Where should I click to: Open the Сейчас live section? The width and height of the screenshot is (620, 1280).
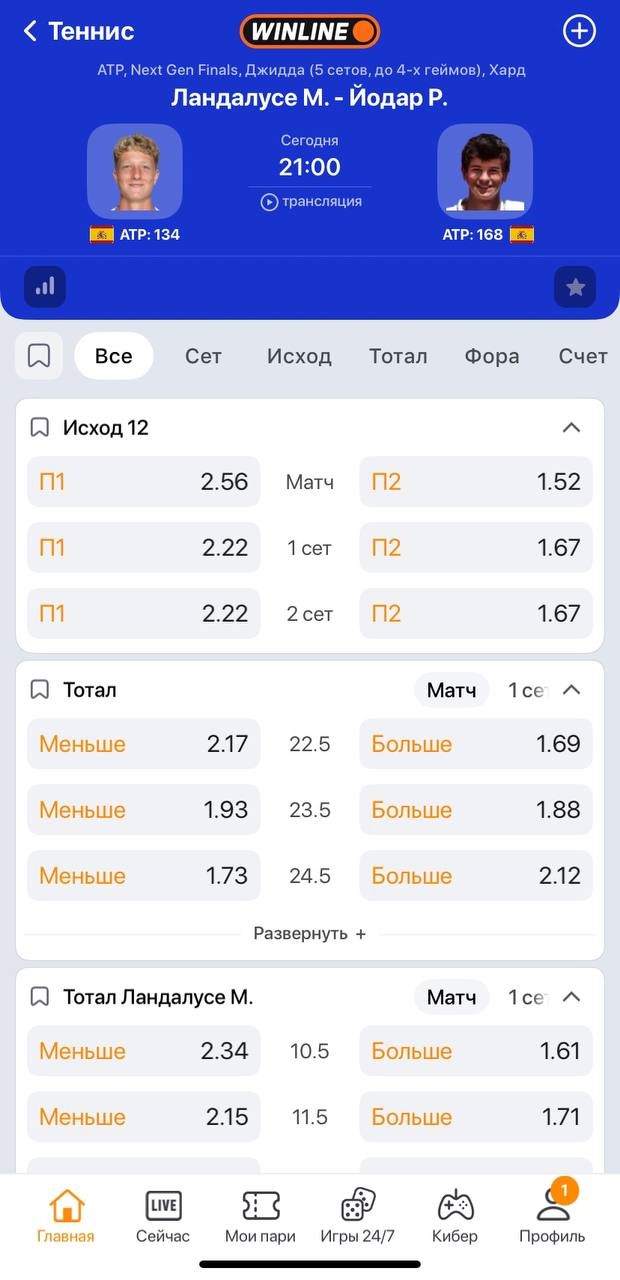point(163,1215)
